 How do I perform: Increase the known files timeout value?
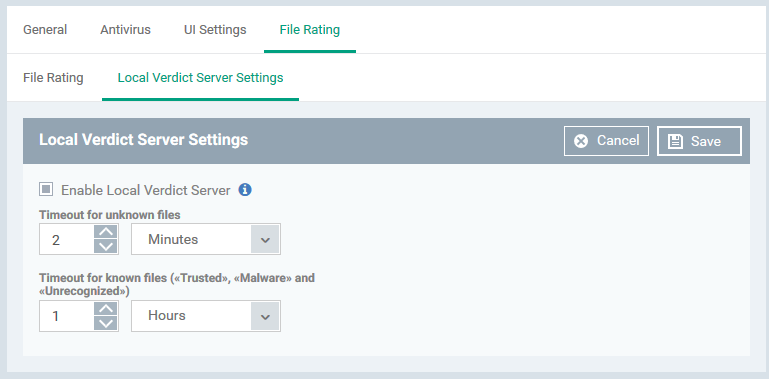coord(106,308)
